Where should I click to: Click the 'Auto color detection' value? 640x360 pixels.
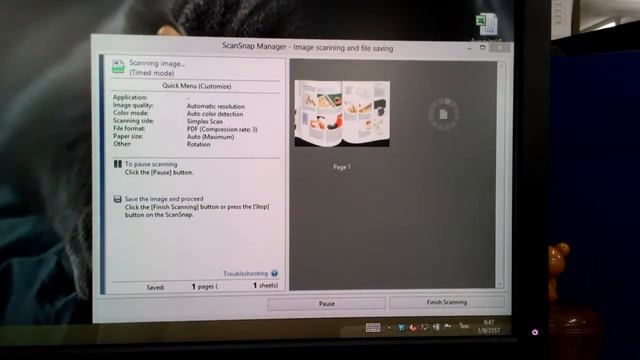pos(215,114)
